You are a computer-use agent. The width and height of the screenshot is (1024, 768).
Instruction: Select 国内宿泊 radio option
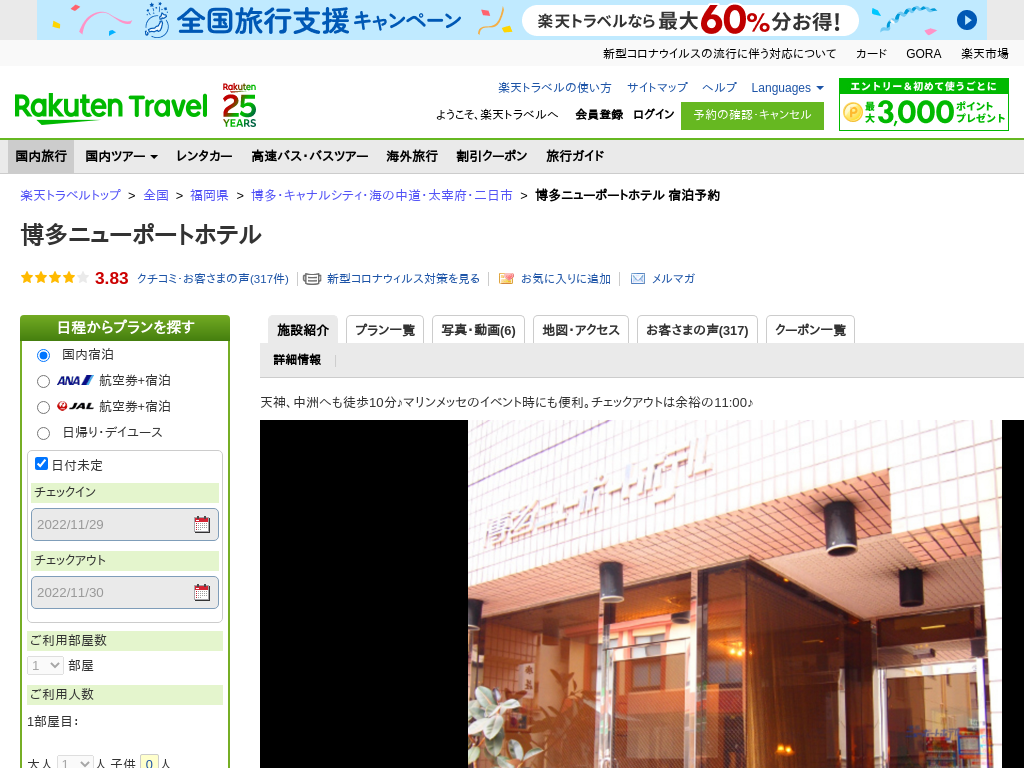point(43,355)
